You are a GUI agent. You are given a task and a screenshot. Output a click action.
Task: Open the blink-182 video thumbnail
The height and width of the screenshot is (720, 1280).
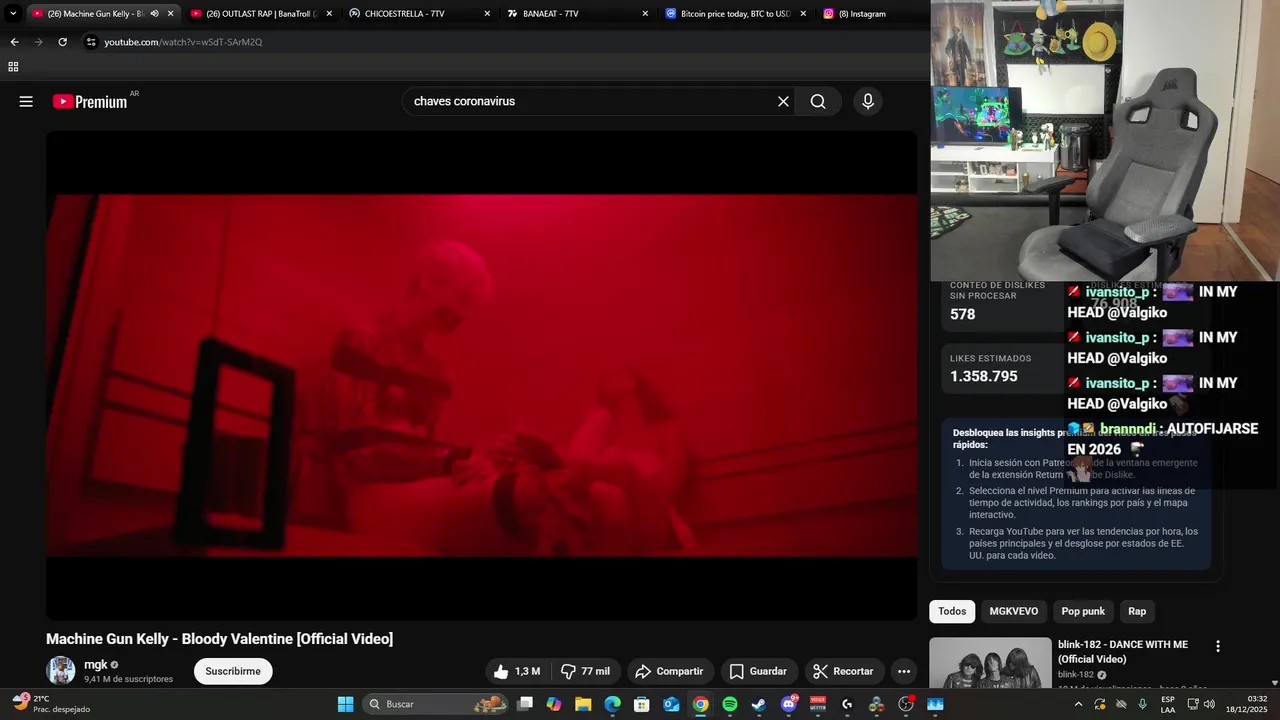990,664
